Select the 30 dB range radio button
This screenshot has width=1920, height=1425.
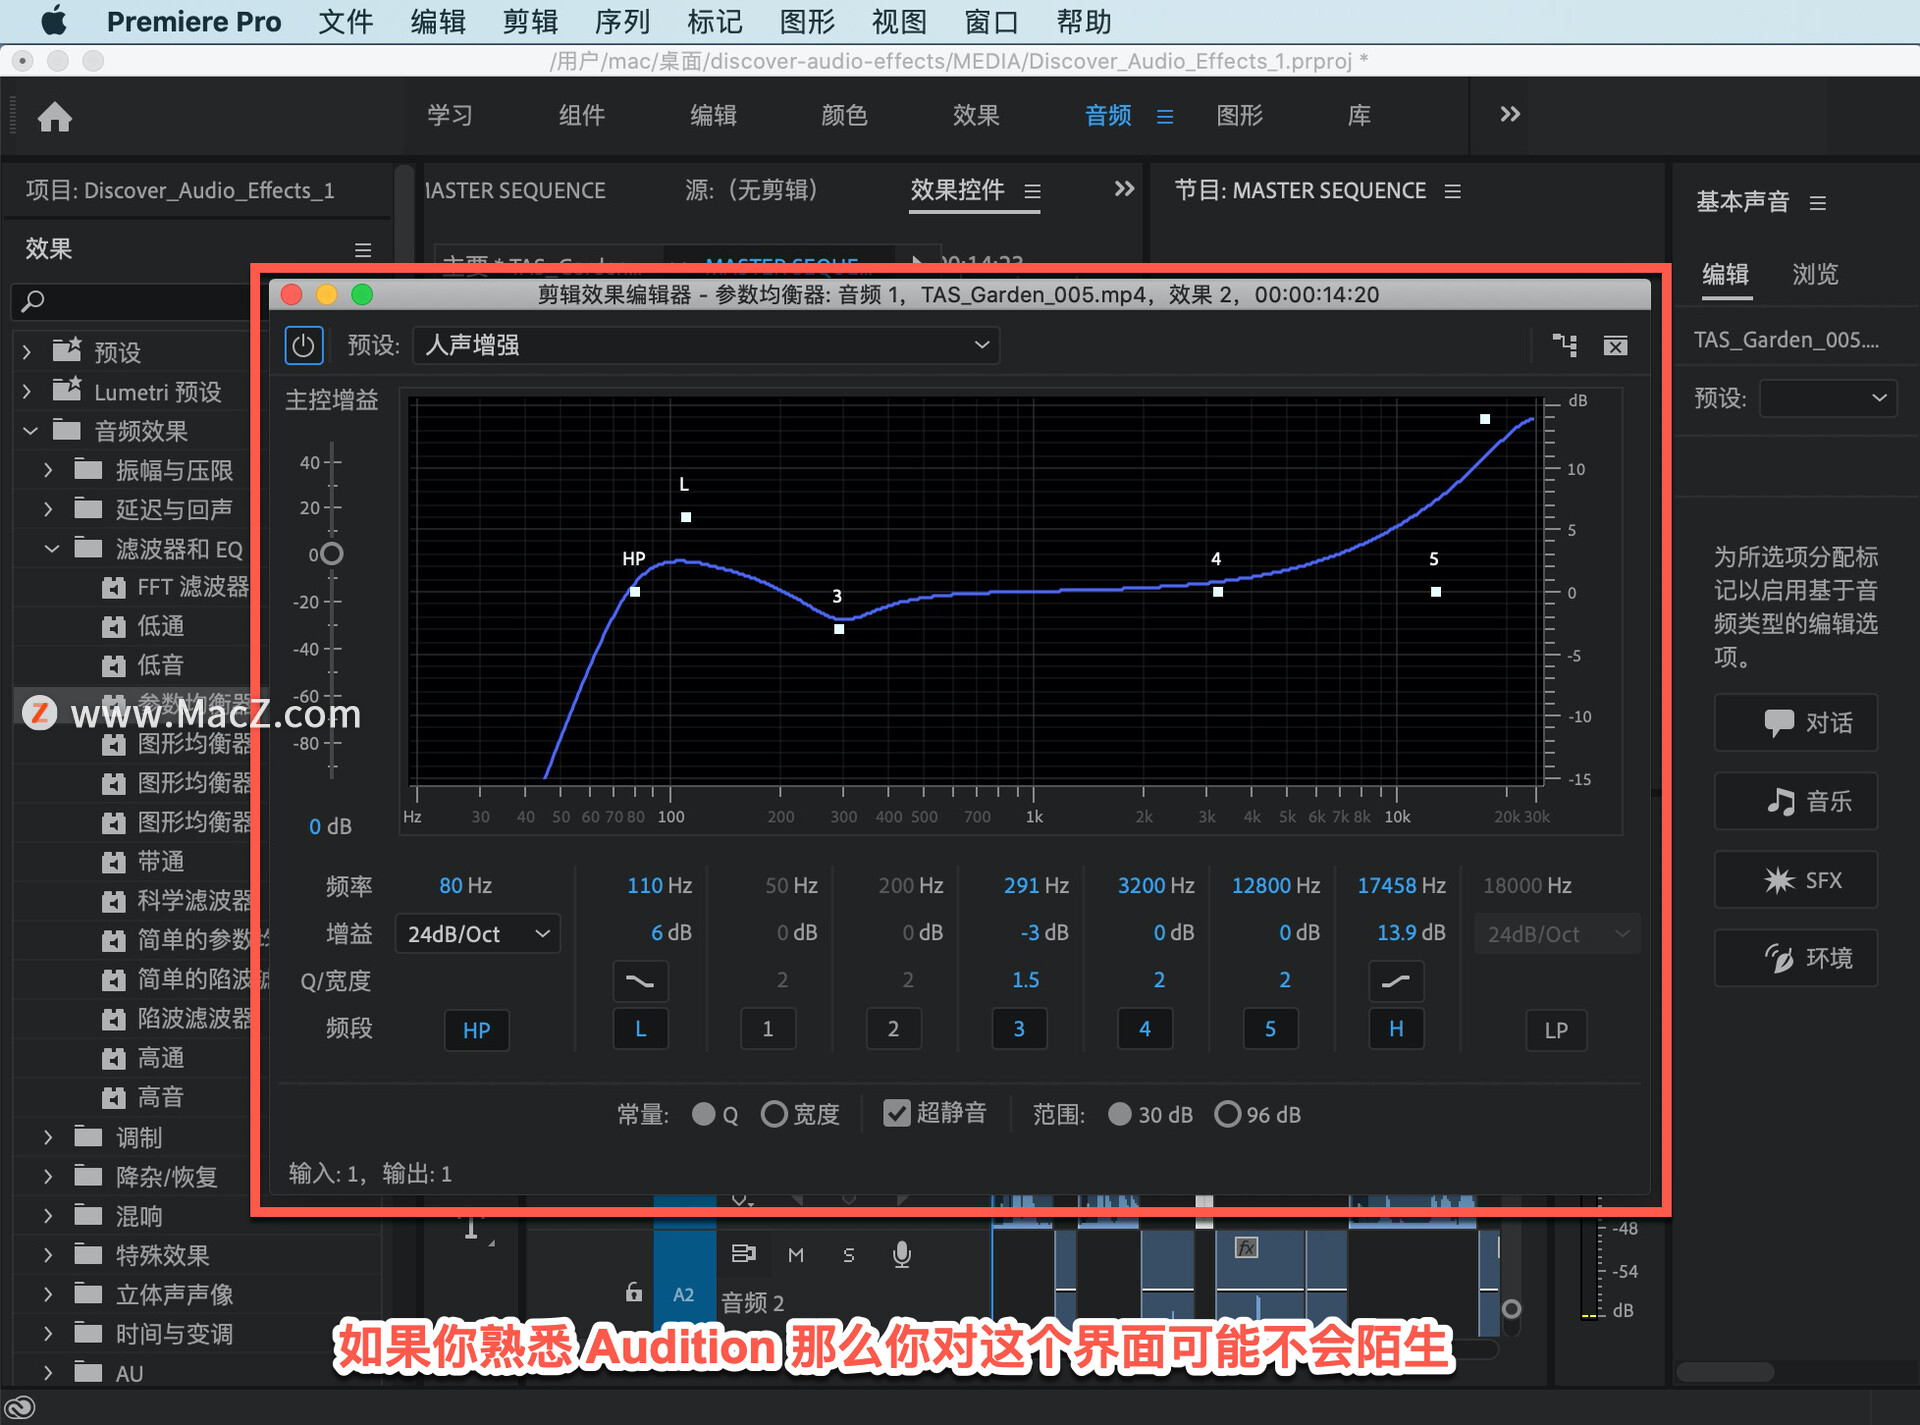1120,1114
